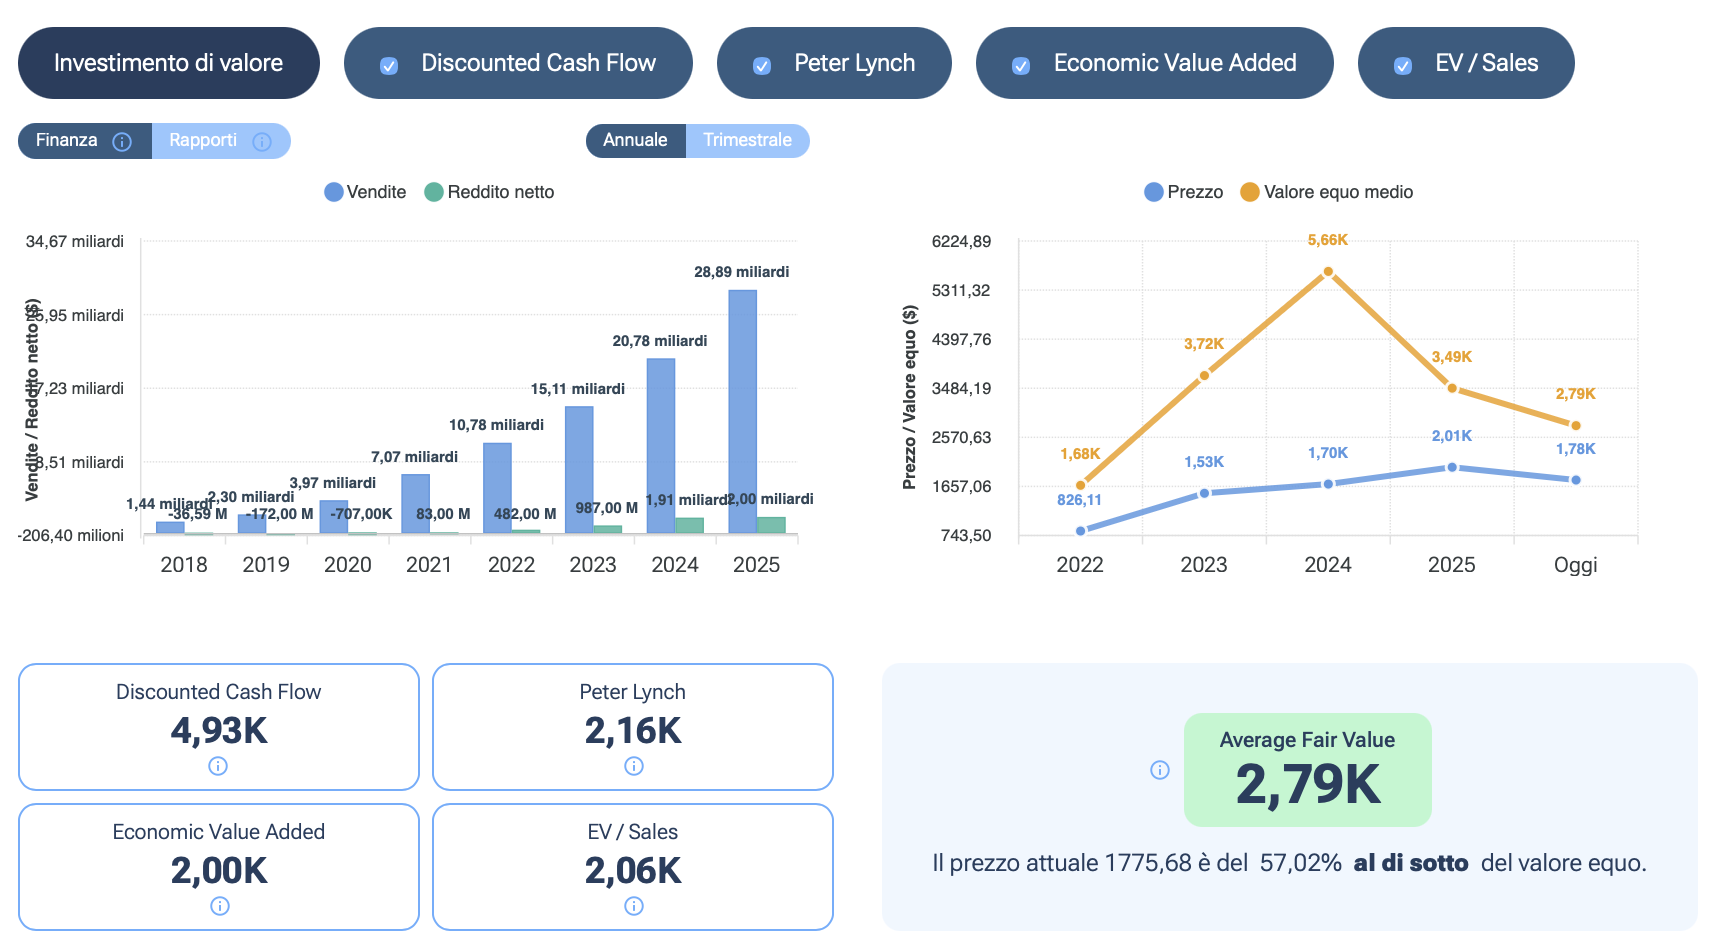The image size is (1720, 952).
Task: Select the Annuale period tab
Action: tap(635, 141)
